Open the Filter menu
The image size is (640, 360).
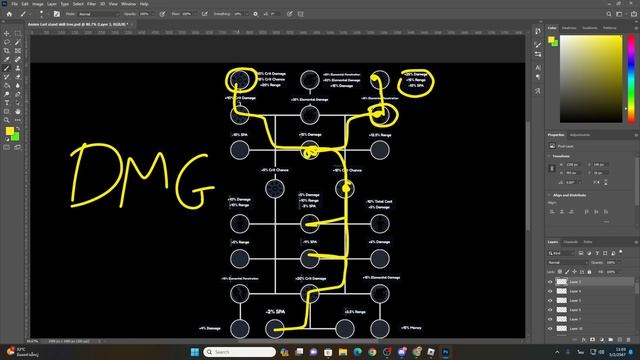pos(91,4)
